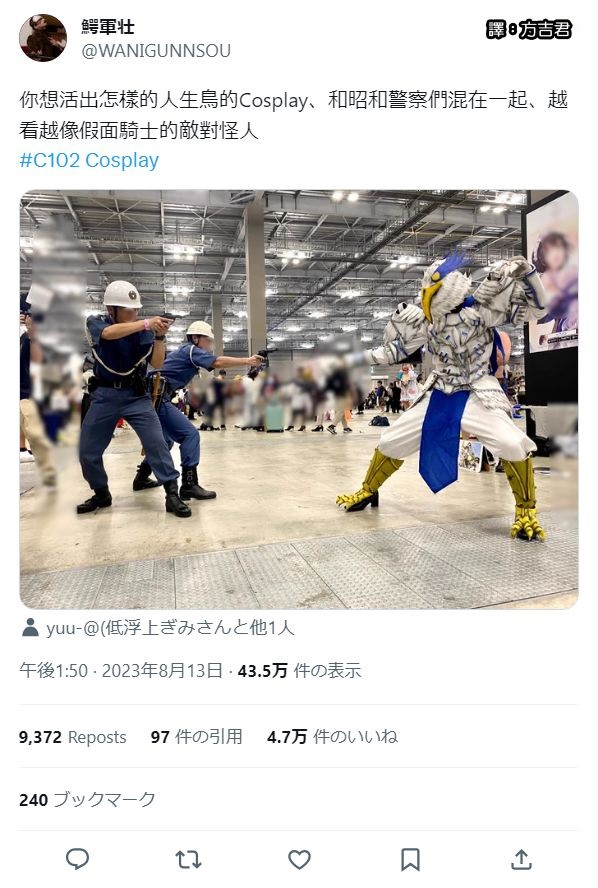This screenshot has height=888, width=598.
Task: Click the display name 鰐軍壮
Action: pyautogui.click(x=108, y=27)
